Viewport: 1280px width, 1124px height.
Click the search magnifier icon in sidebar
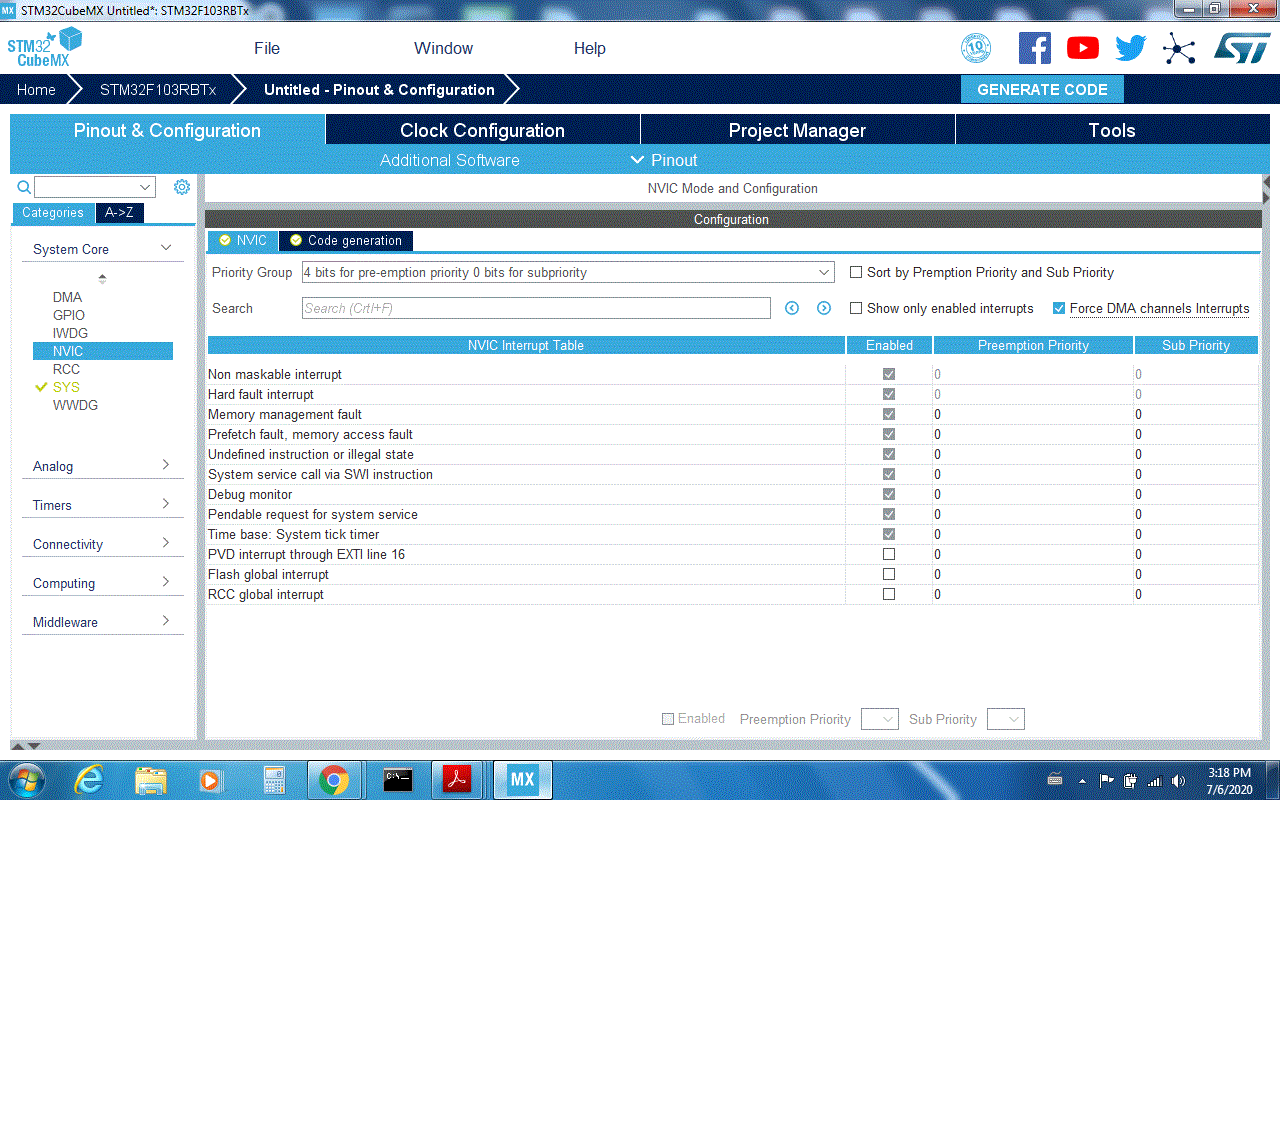tap(24, 187)
